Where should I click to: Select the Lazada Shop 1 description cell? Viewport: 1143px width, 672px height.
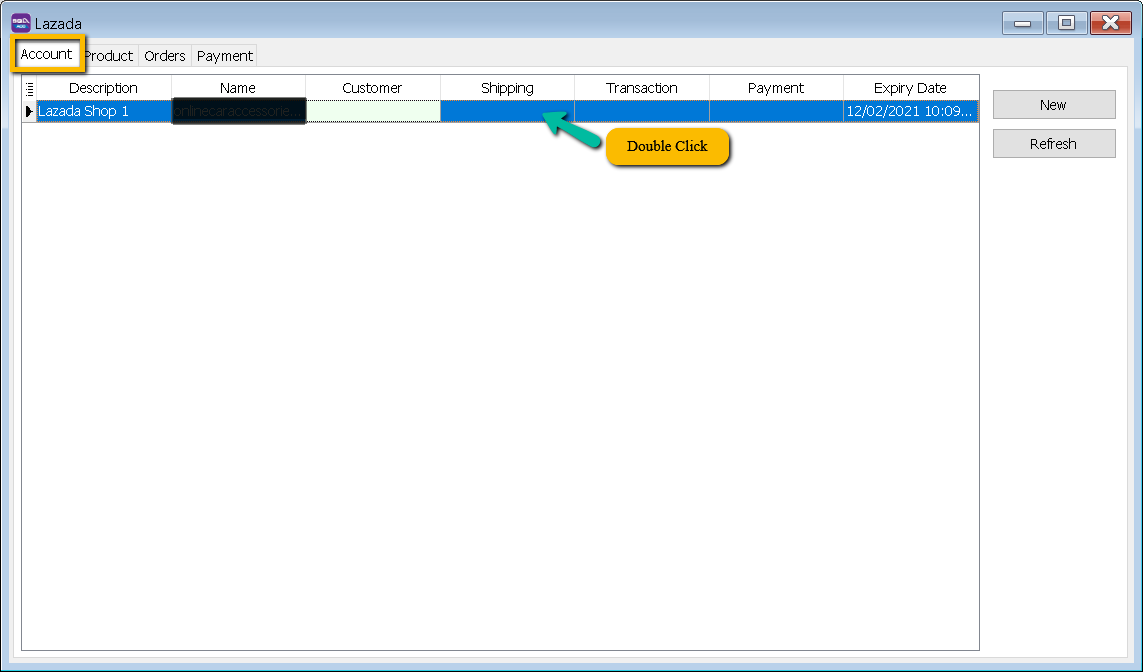[103, 112]
